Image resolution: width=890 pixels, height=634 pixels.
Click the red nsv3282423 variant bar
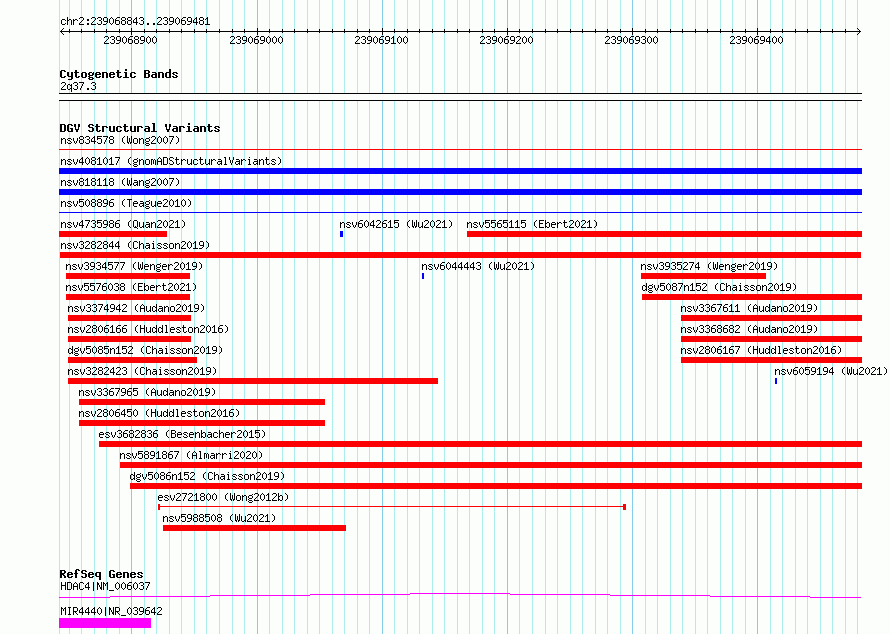click(253, 381)
